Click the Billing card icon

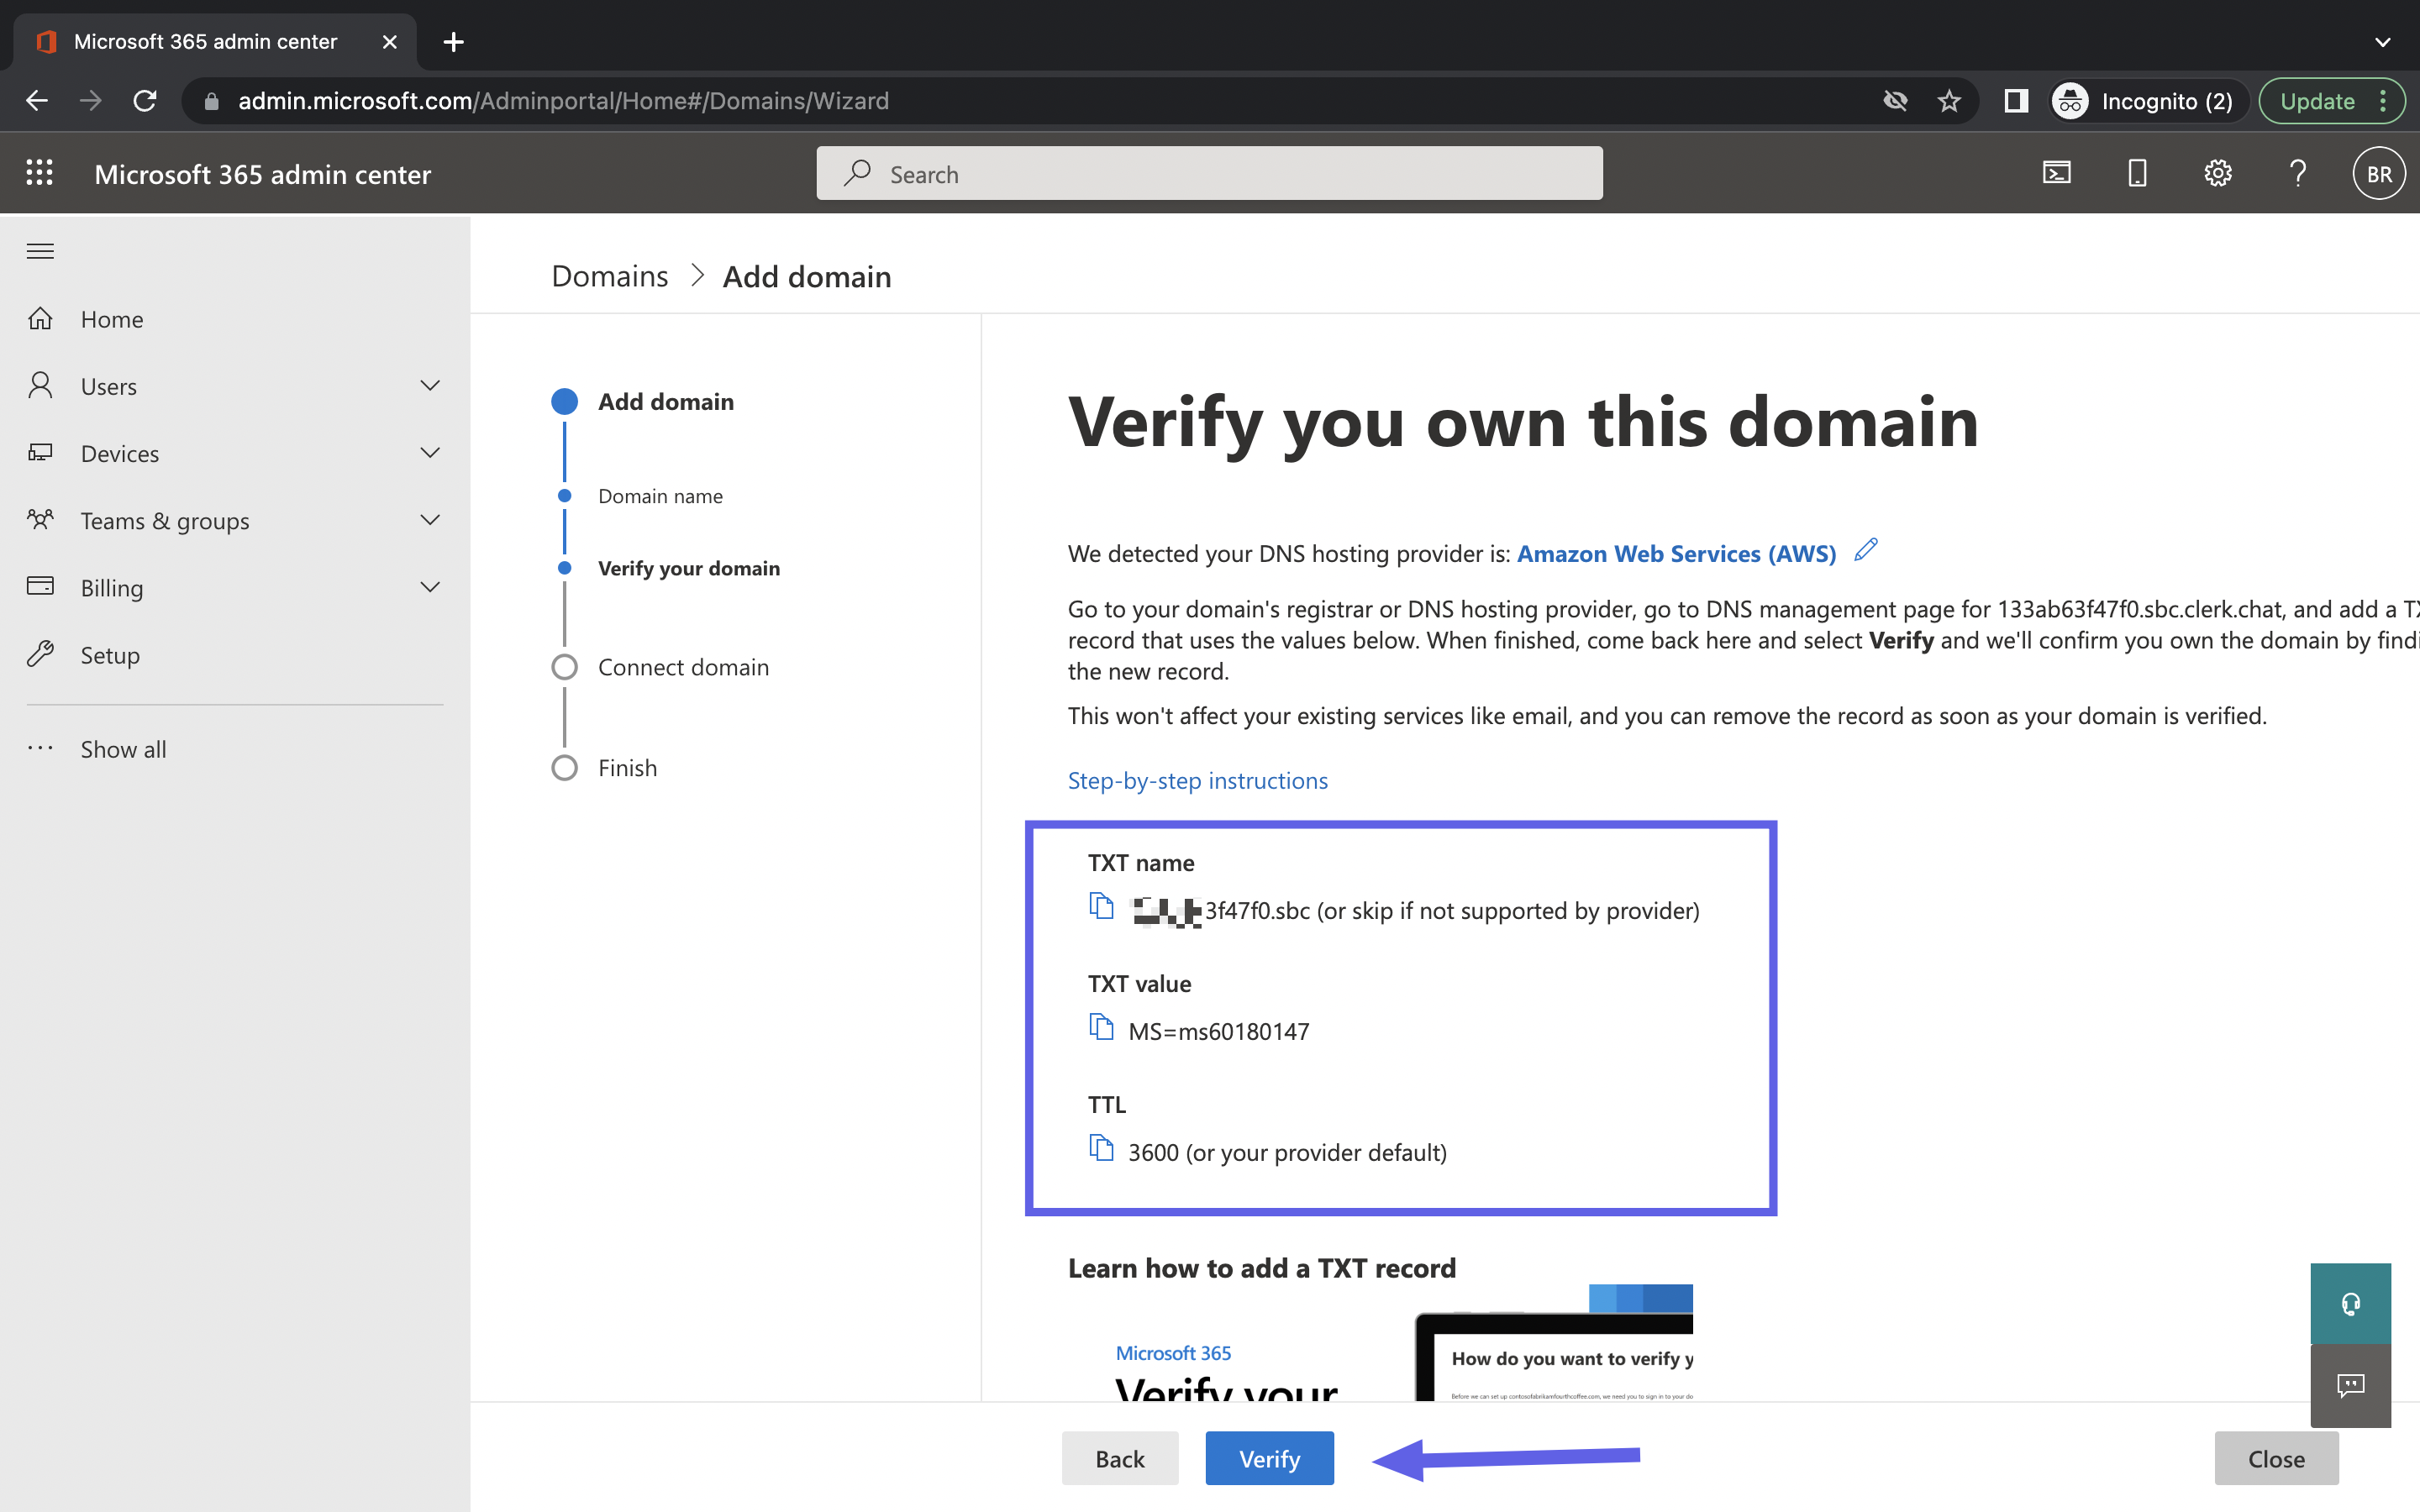click(40, 586)
